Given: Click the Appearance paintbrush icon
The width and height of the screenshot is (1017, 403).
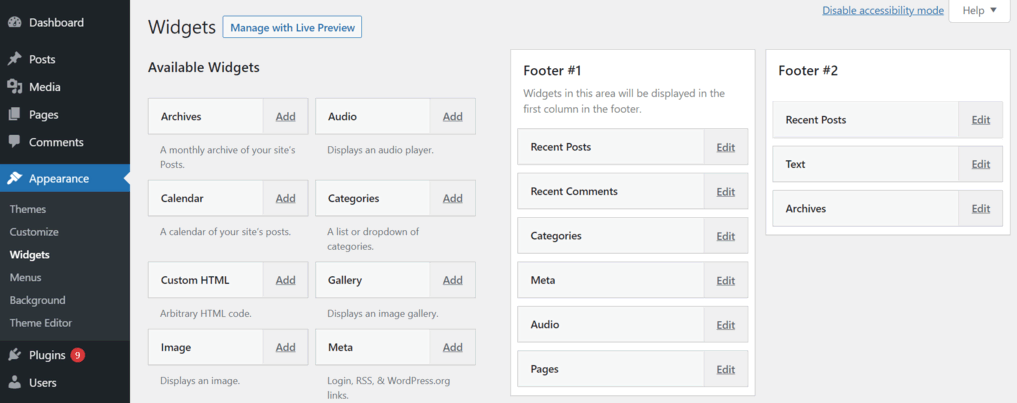Looking at the screenshot, I should [15, 179].
